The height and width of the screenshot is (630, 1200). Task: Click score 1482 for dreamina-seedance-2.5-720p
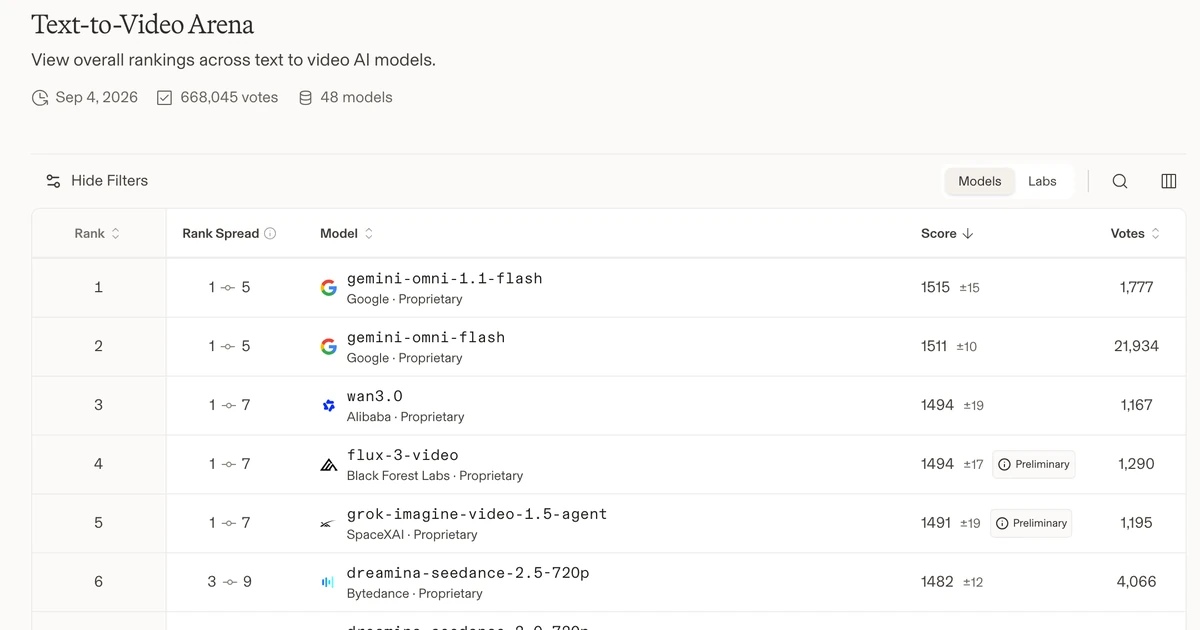(x=937, y=581)
